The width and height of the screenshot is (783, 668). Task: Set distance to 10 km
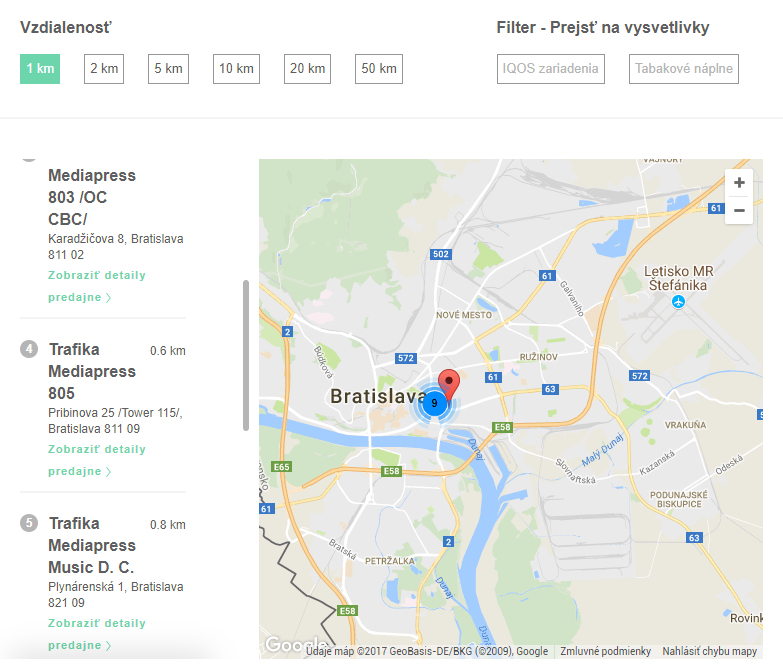(x=236, y=69)
